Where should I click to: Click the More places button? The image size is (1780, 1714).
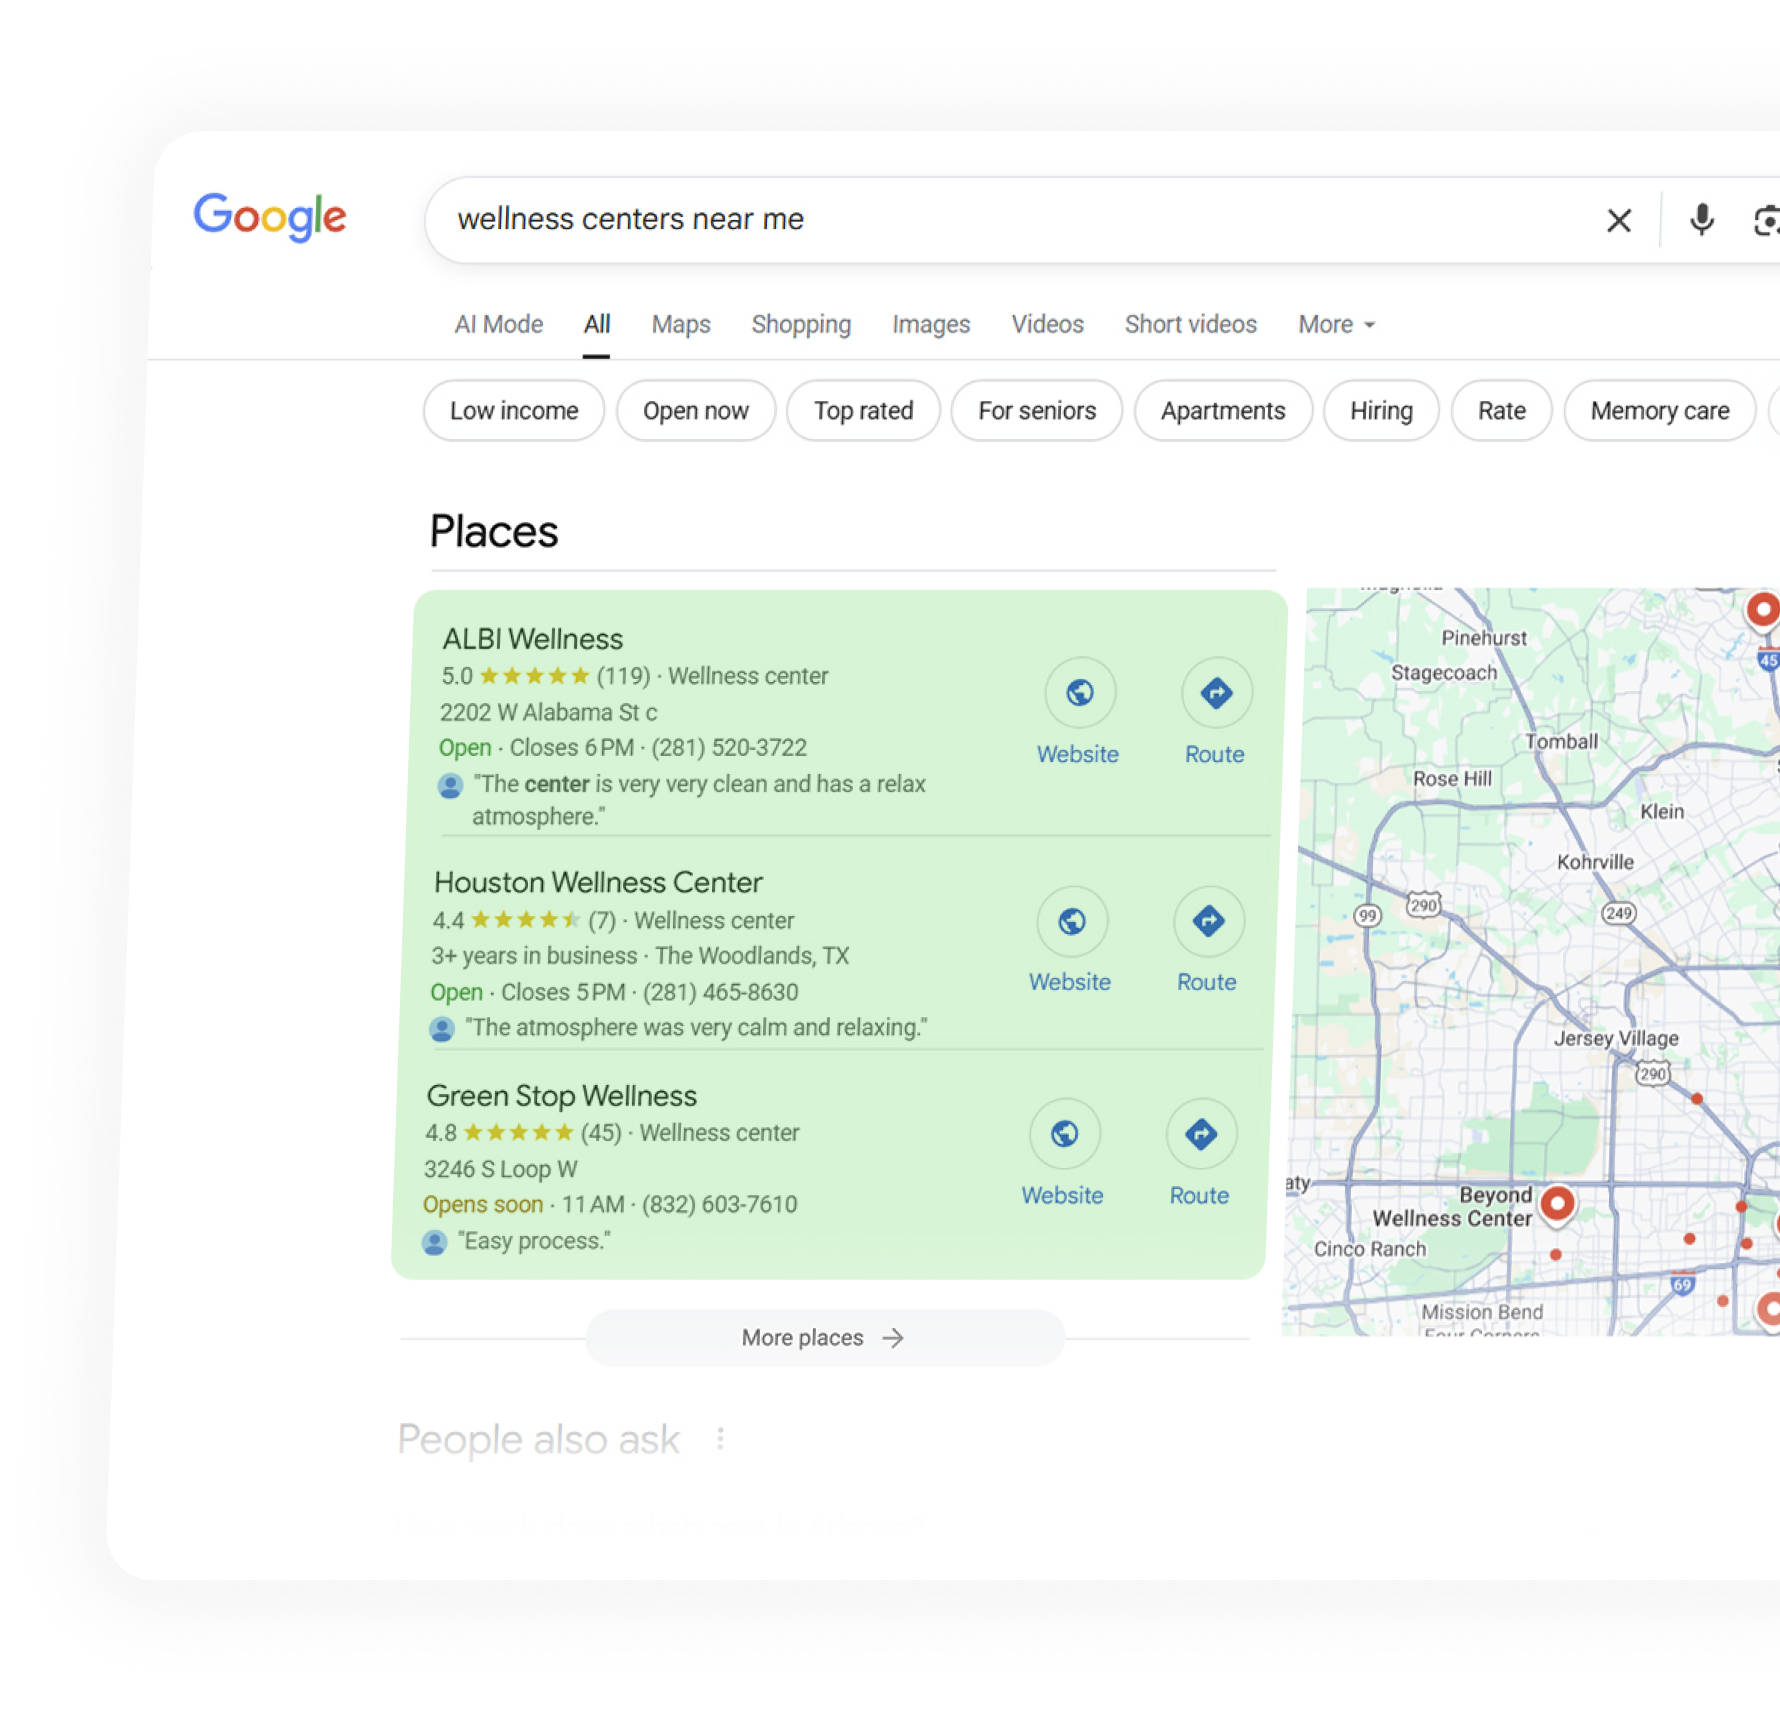pos(824,1338)
